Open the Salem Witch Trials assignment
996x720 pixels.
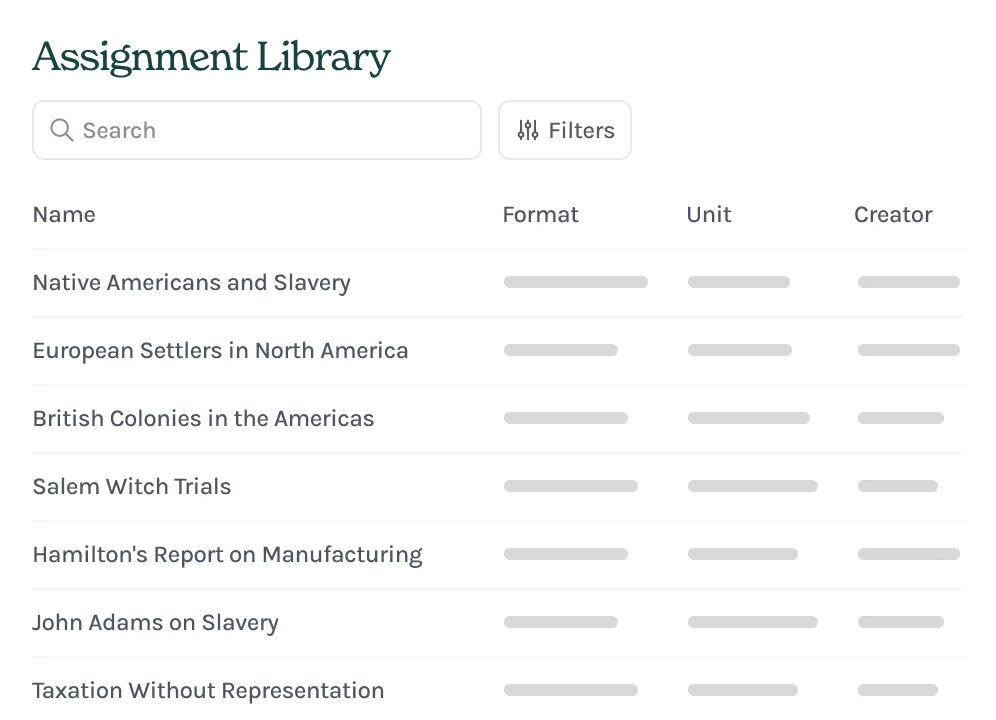tap(132, 486)
